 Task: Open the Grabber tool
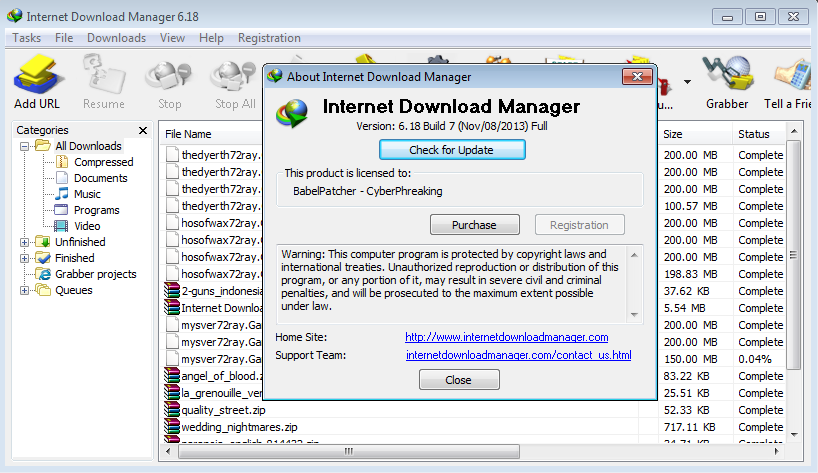(x=727, y=76)
